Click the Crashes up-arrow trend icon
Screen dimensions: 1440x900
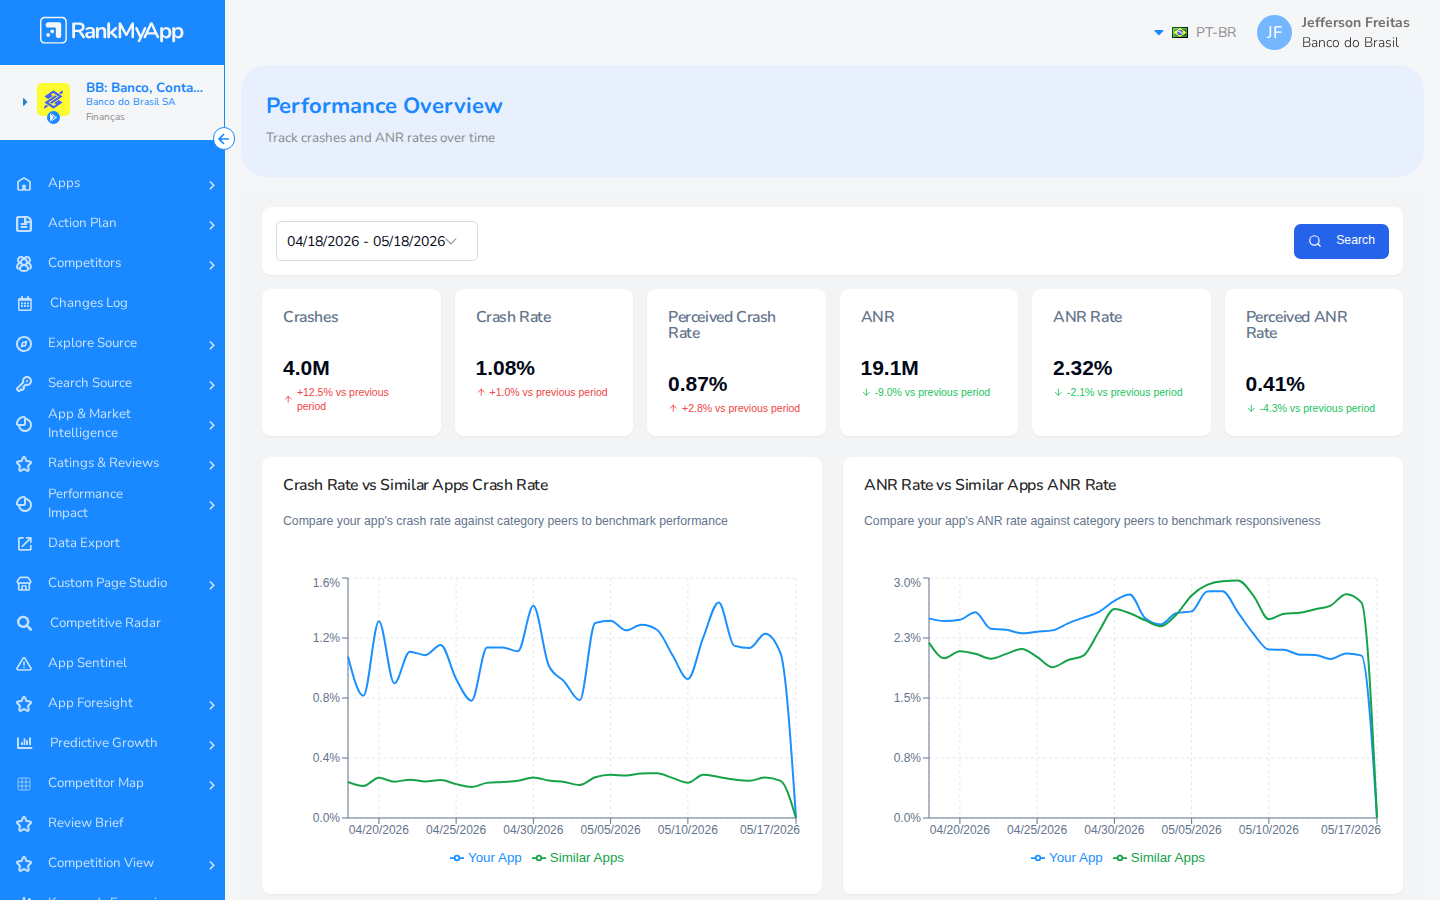[x=288, y=399]
